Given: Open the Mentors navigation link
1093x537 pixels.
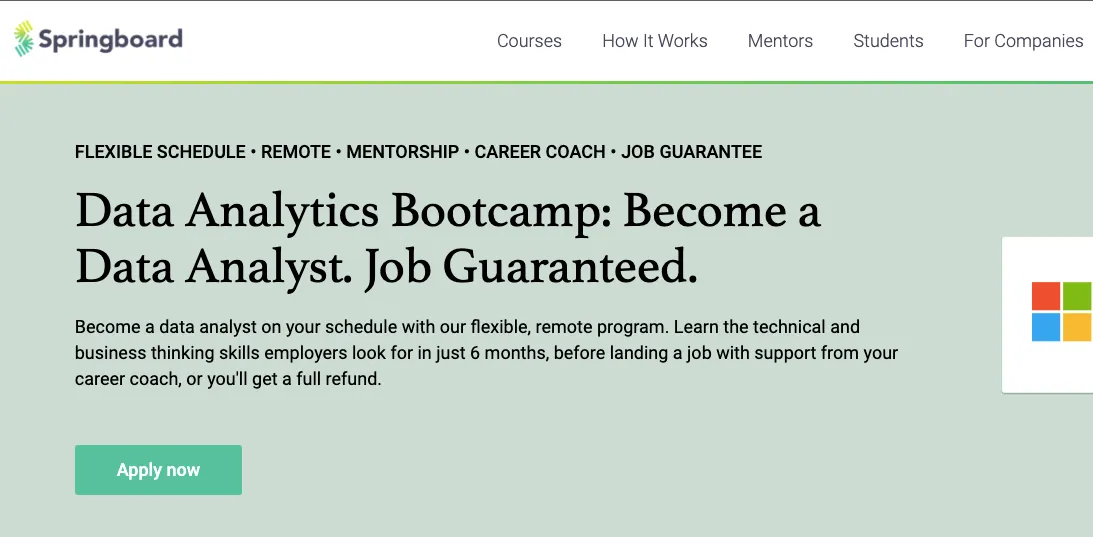Looking at the screenshot, I should [780, 41].
